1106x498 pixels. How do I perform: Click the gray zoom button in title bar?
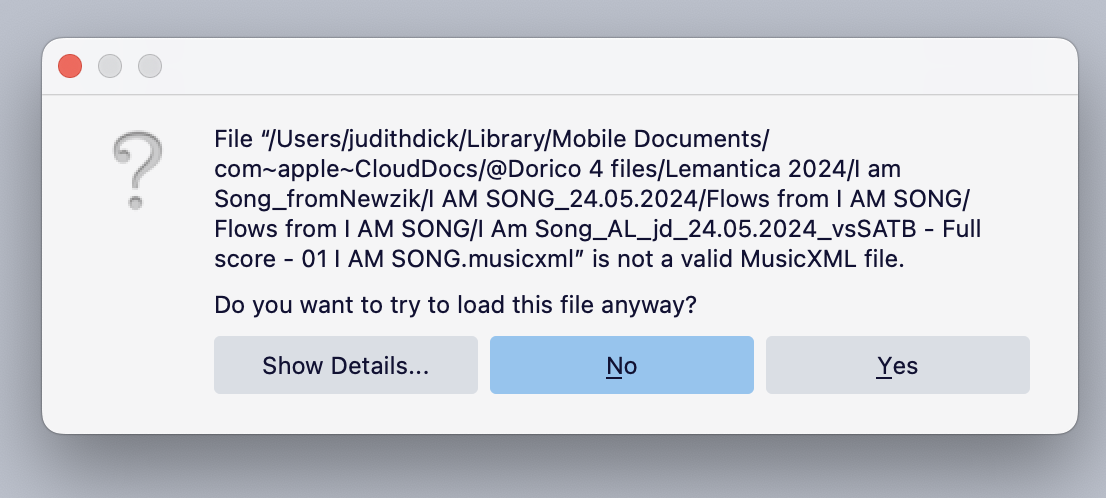(150, 66)
